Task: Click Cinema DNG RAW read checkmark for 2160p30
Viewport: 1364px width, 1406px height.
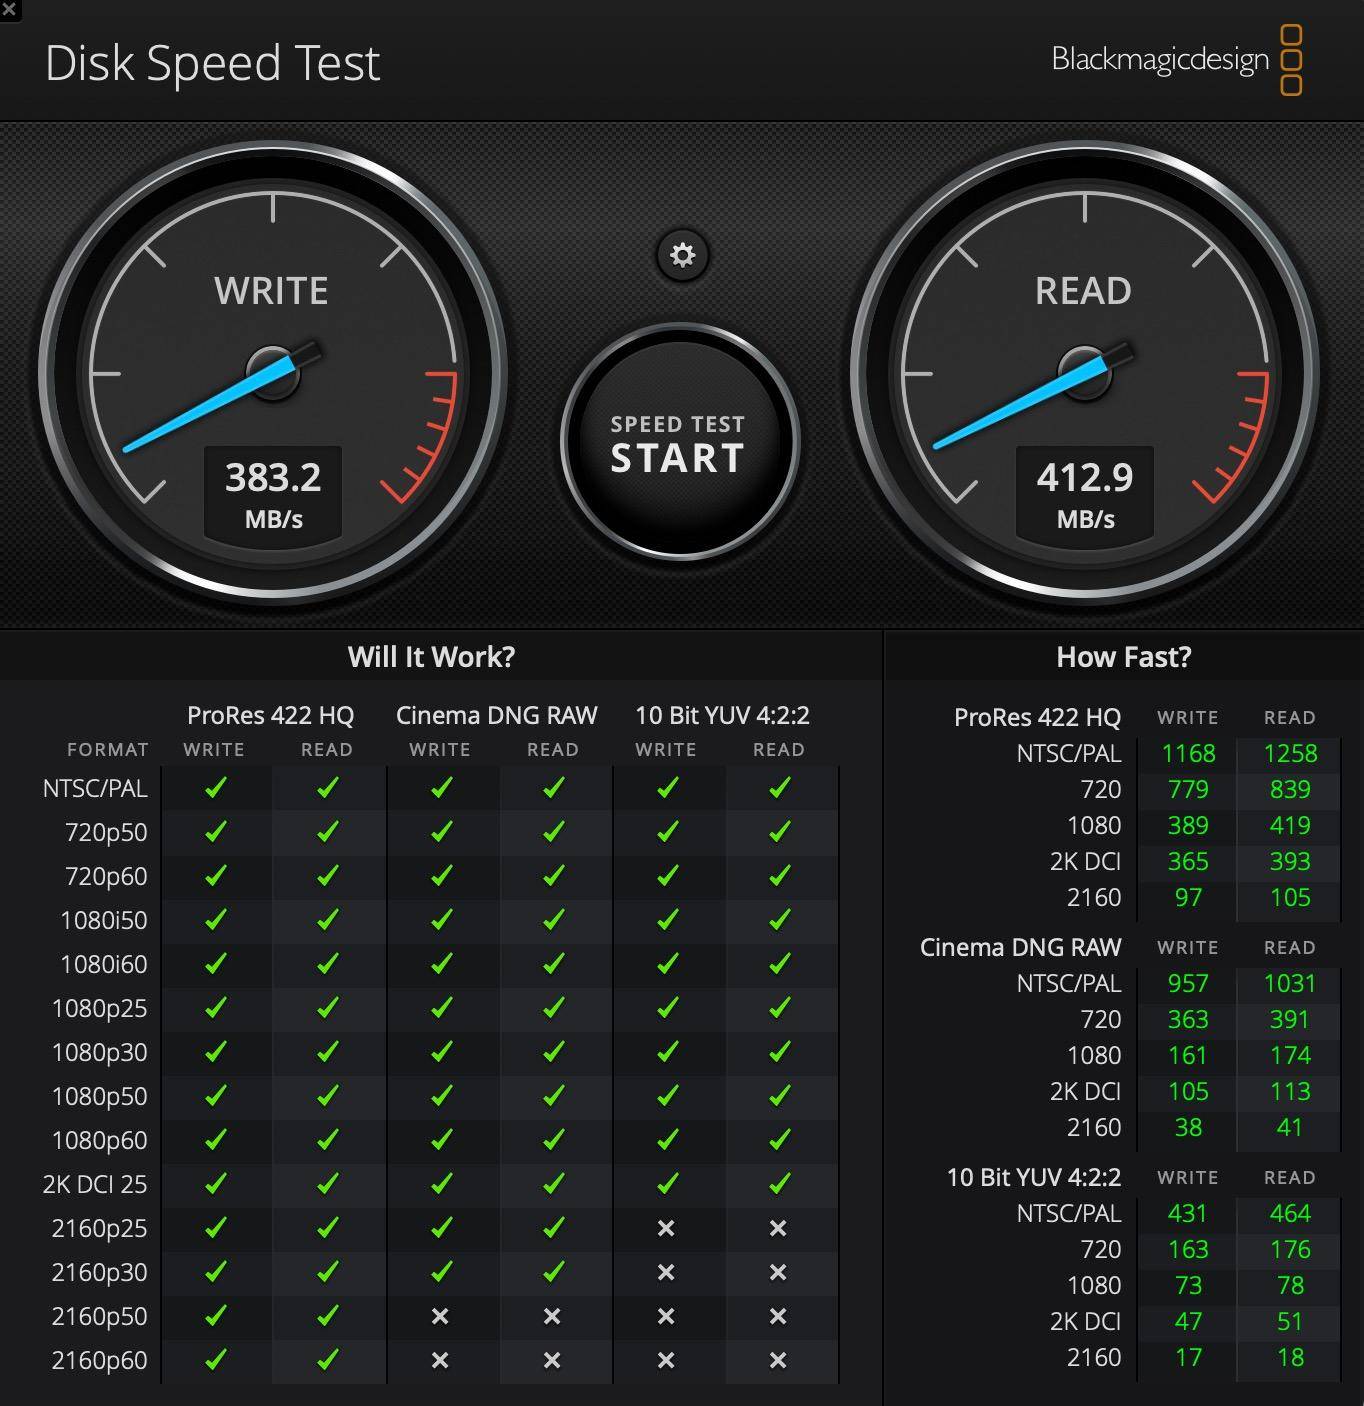Action: tap(553, 1272)
